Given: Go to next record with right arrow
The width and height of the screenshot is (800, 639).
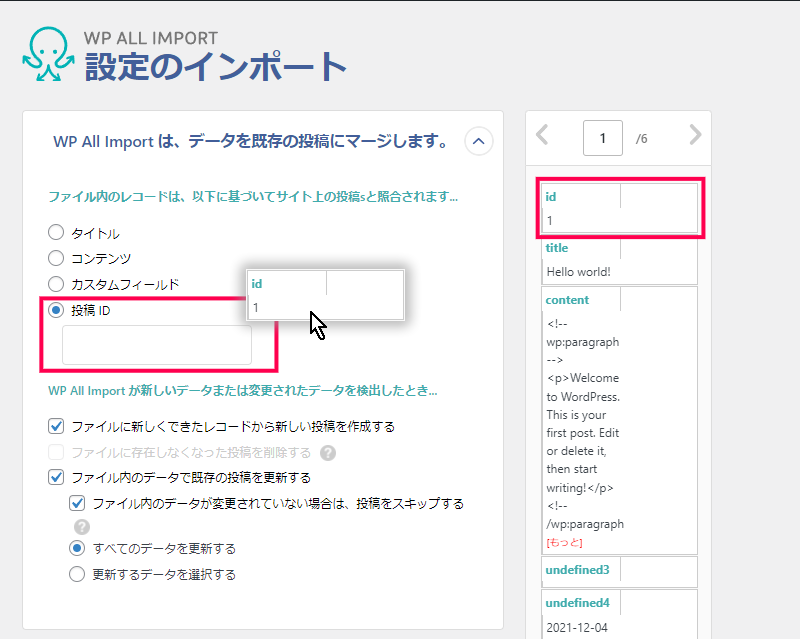Looking at the screenshot, I should tap(695, 135).
